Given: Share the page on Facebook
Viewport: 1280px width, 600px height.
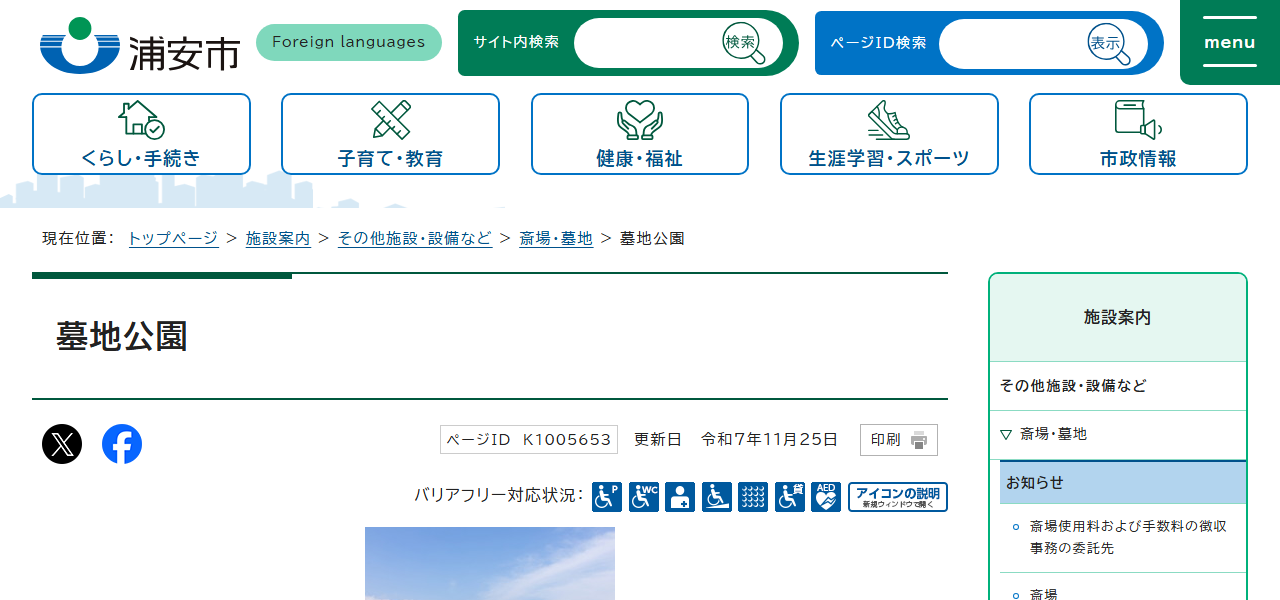Looking at the screenshot, I should [122, 444].
